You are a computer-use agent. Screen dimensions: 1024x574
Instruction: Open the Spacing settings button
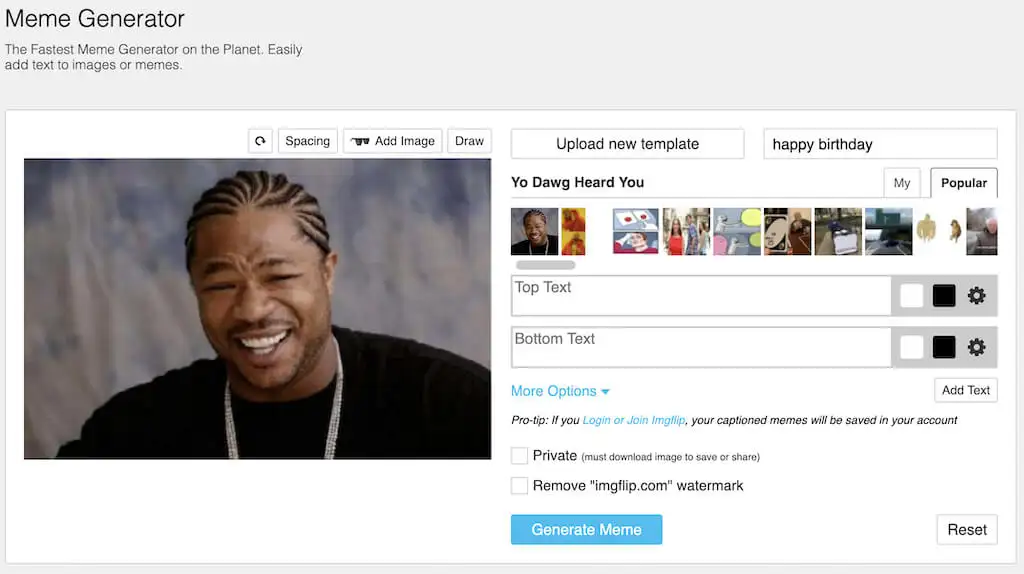click(x=308, y=141)
